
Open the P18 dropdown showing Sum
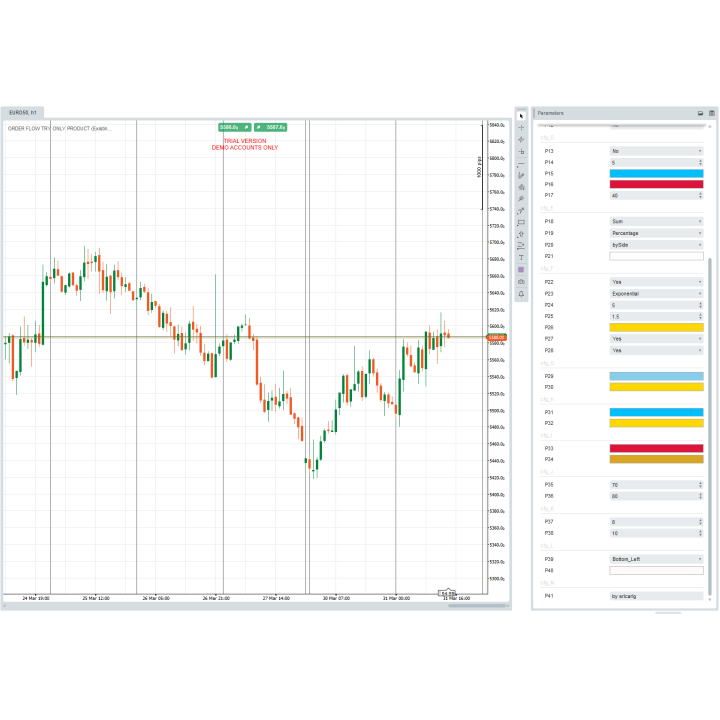click(x=657, y=221)
